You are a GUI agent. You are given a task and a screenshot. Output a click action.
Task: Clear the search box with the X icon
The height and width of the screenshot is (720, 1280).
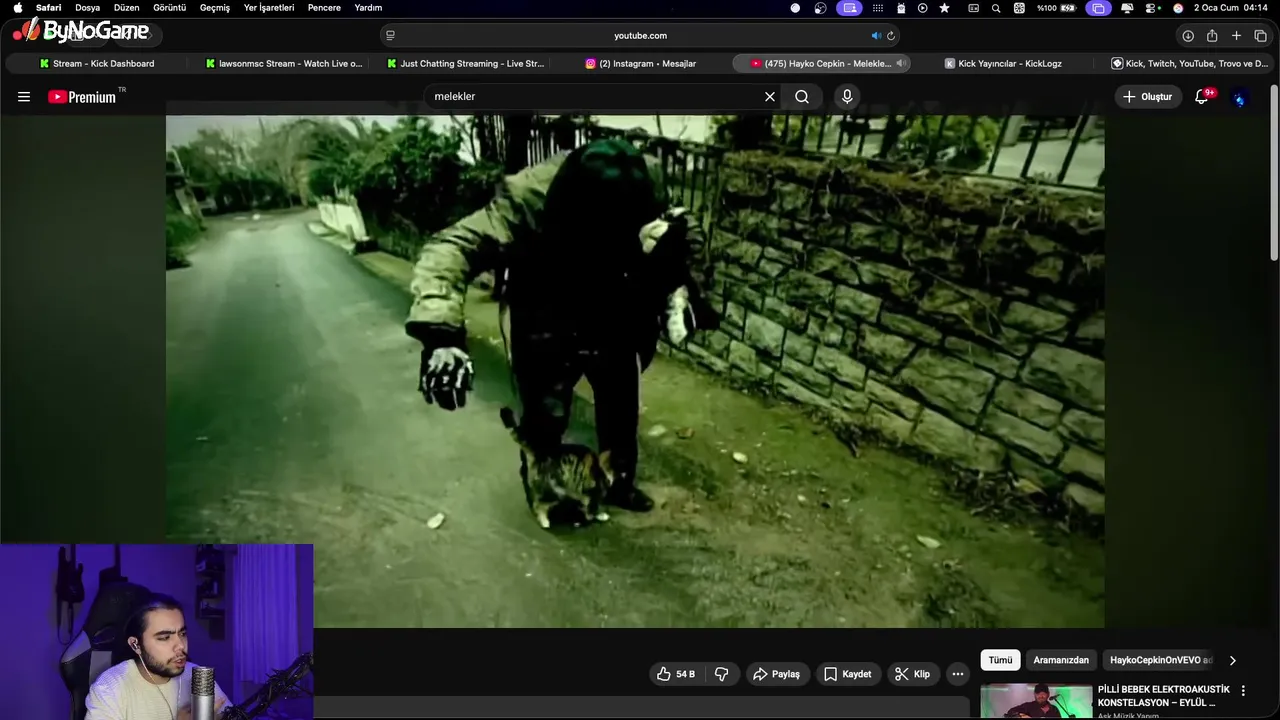[x=770, y=97]
